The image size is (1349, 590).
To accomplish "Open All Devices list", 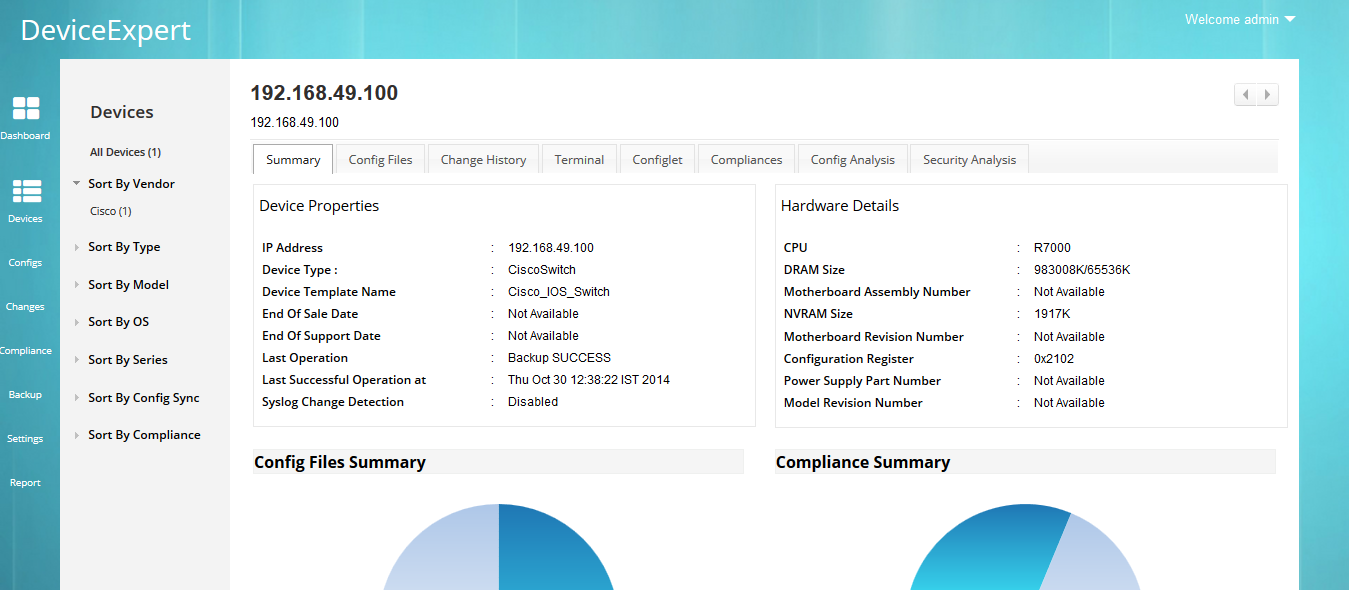I will click(124, 151).
